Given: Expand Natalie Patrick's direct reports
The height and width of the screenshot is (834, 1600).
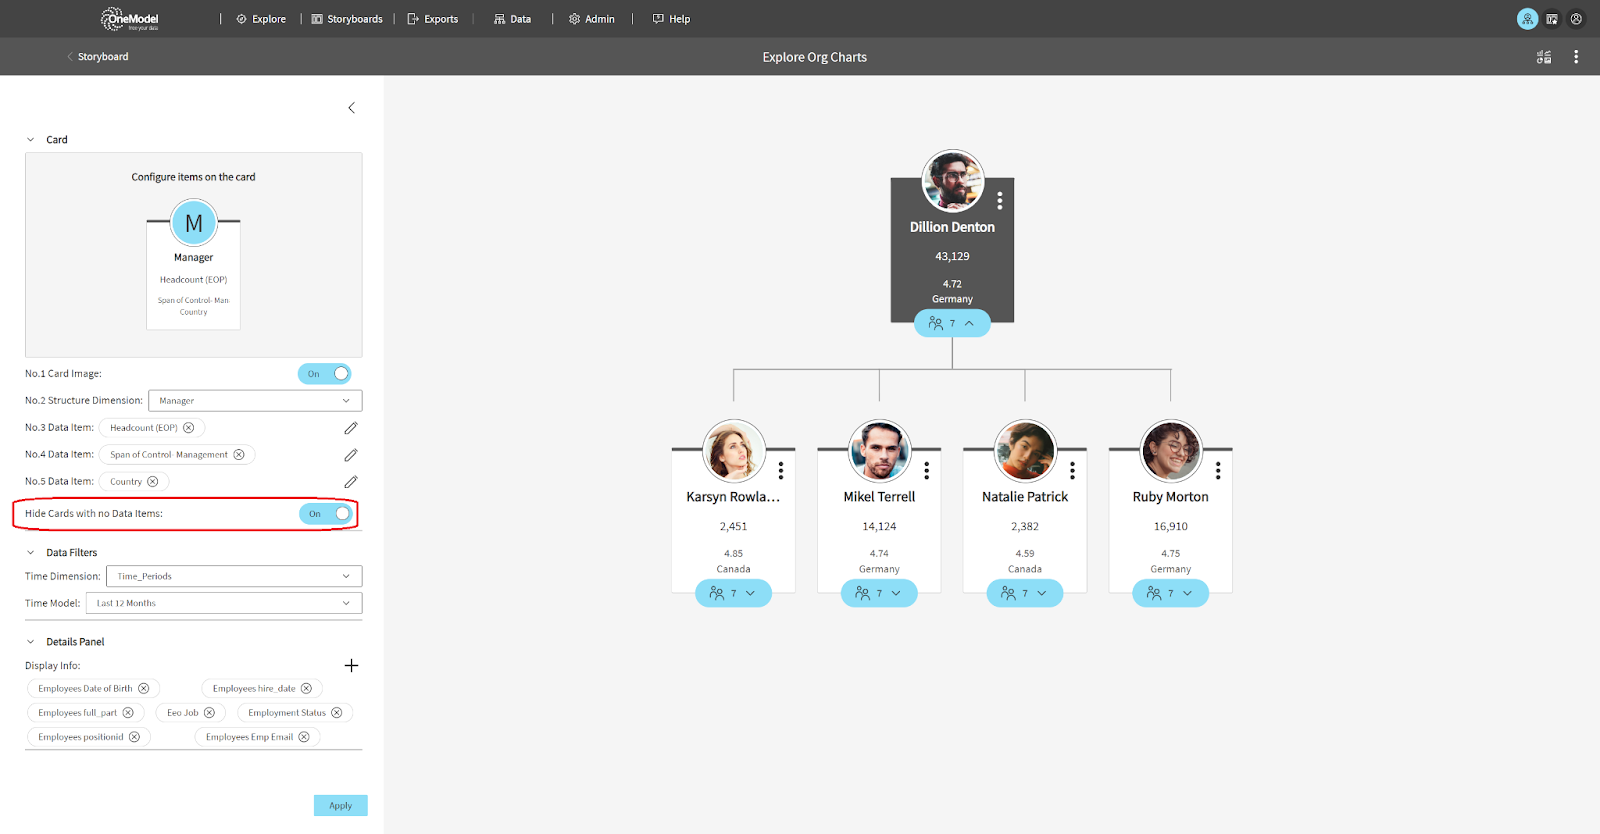Looking at the screenshot, I should (1025, 594).
